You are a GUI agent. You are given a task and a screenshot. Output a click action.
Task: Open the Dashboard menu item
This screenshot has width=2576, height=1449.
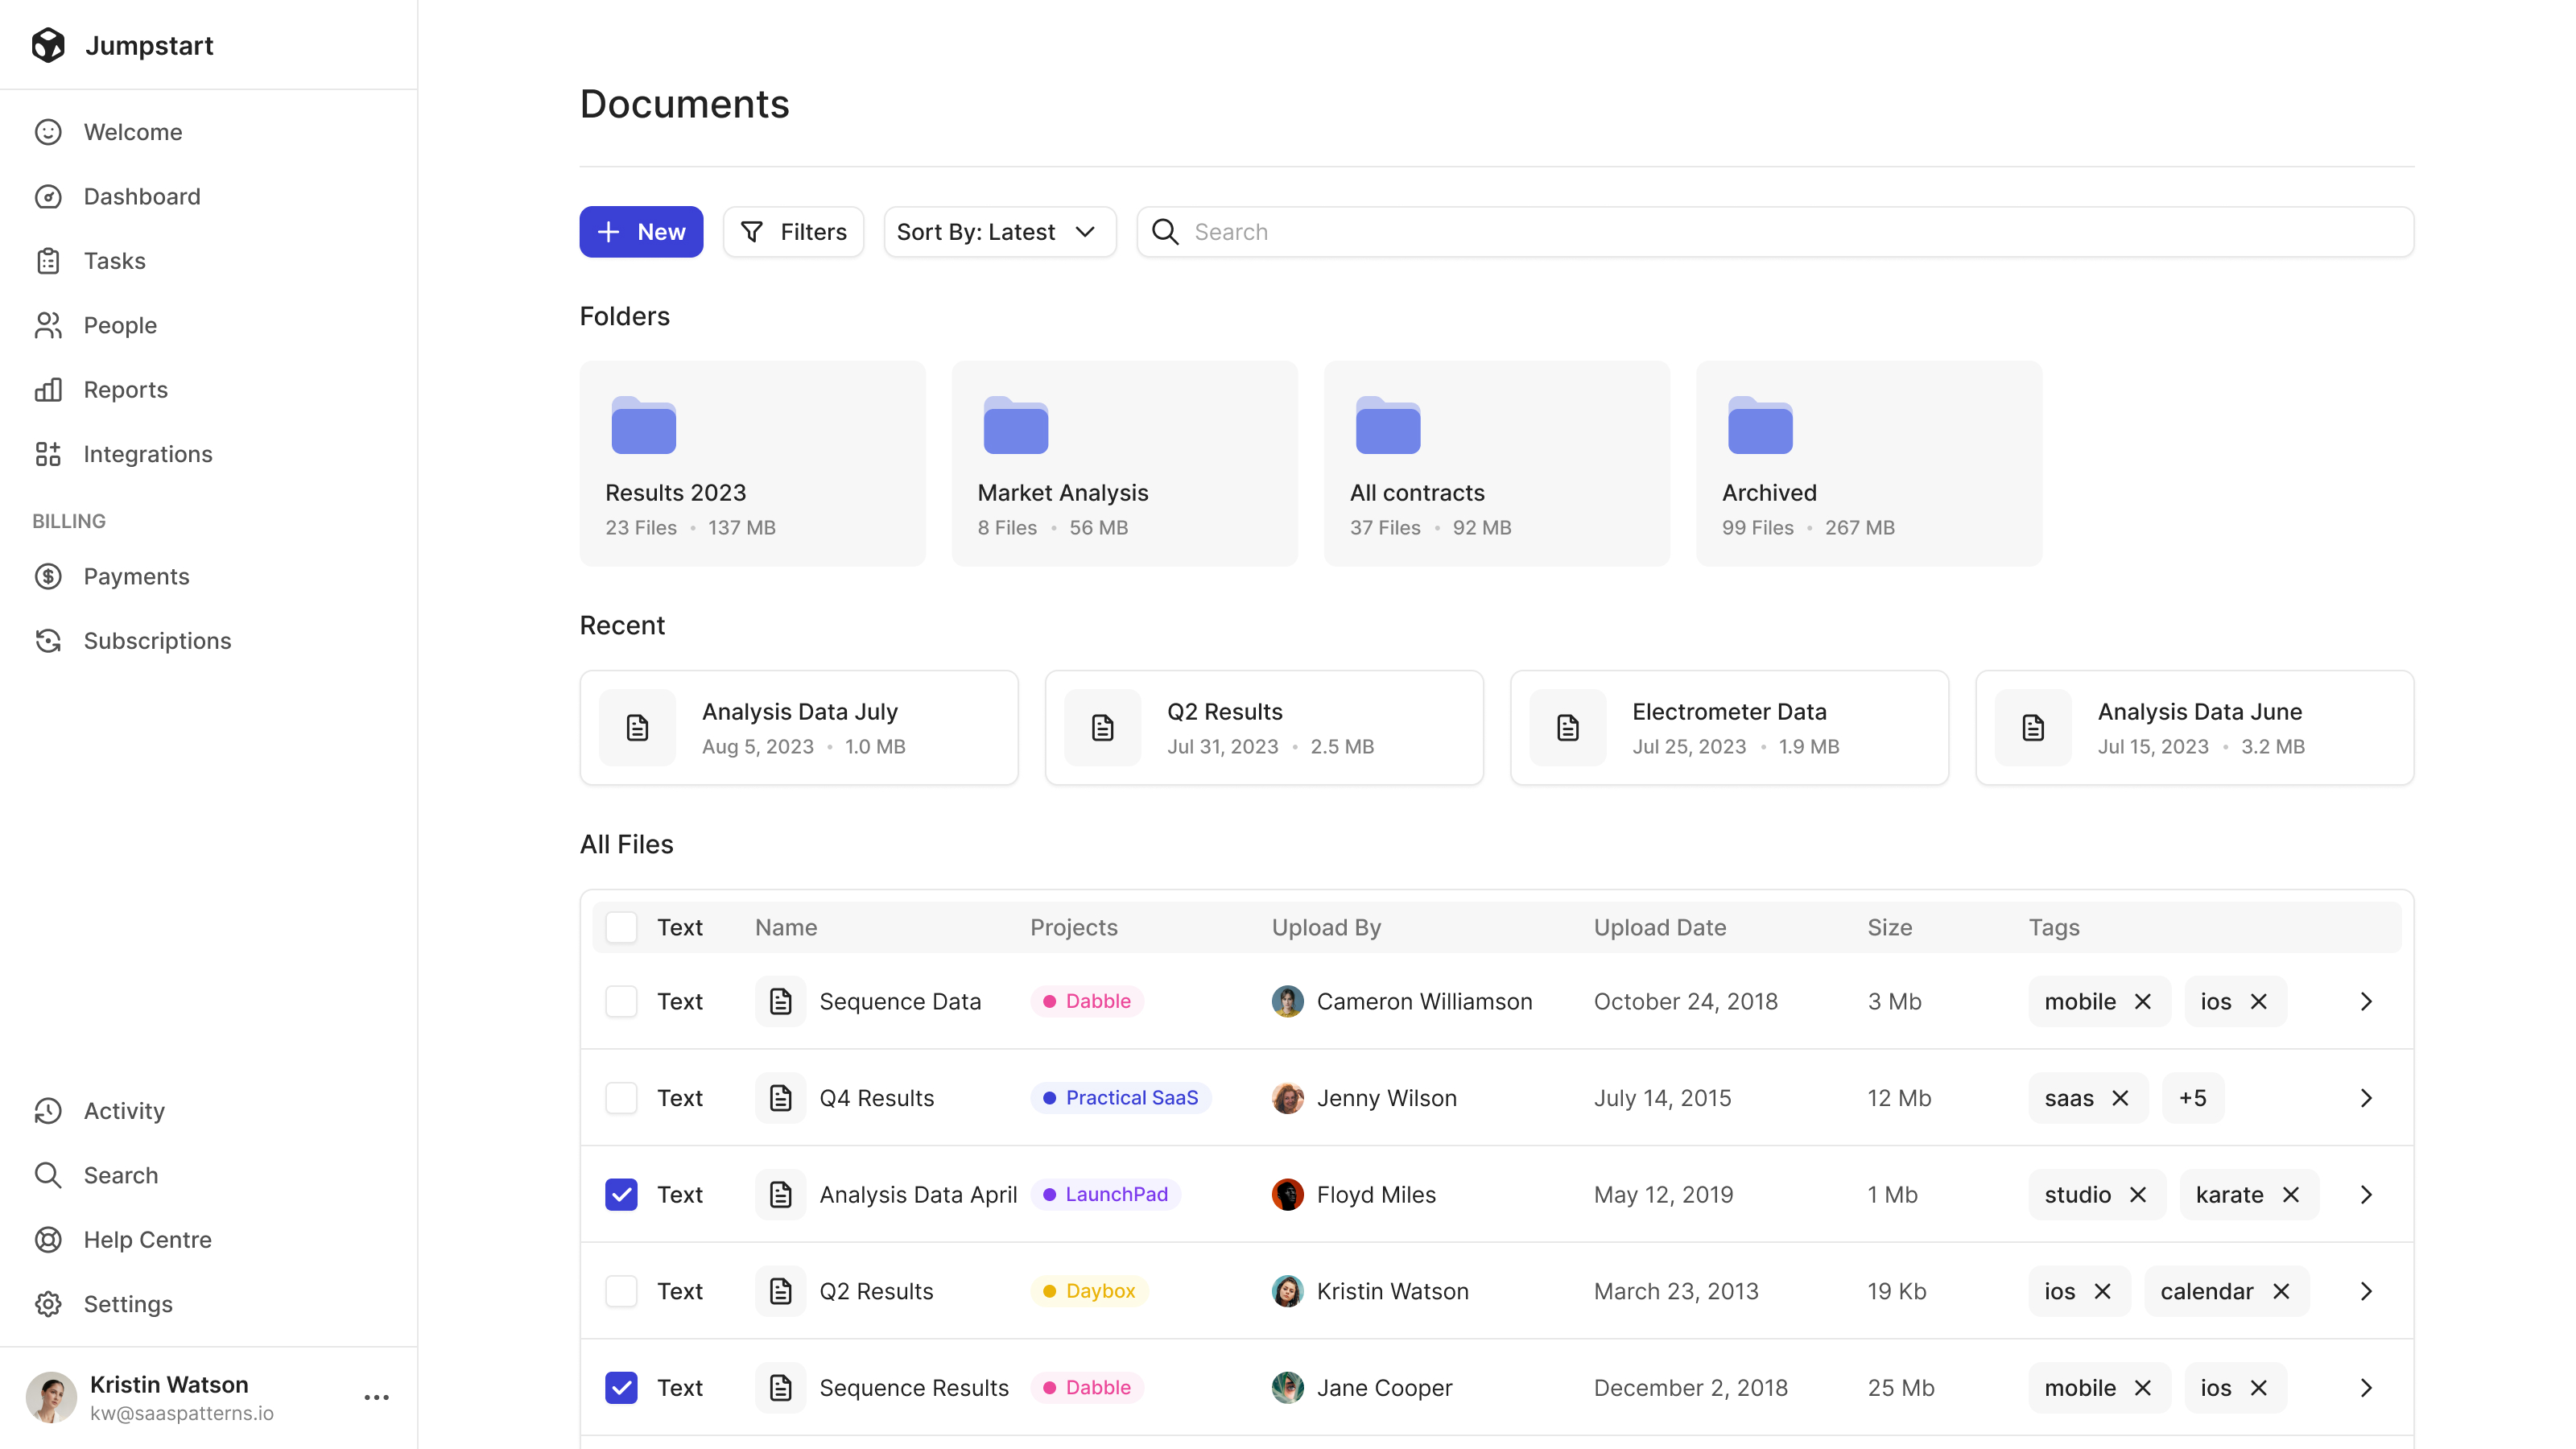142,196
